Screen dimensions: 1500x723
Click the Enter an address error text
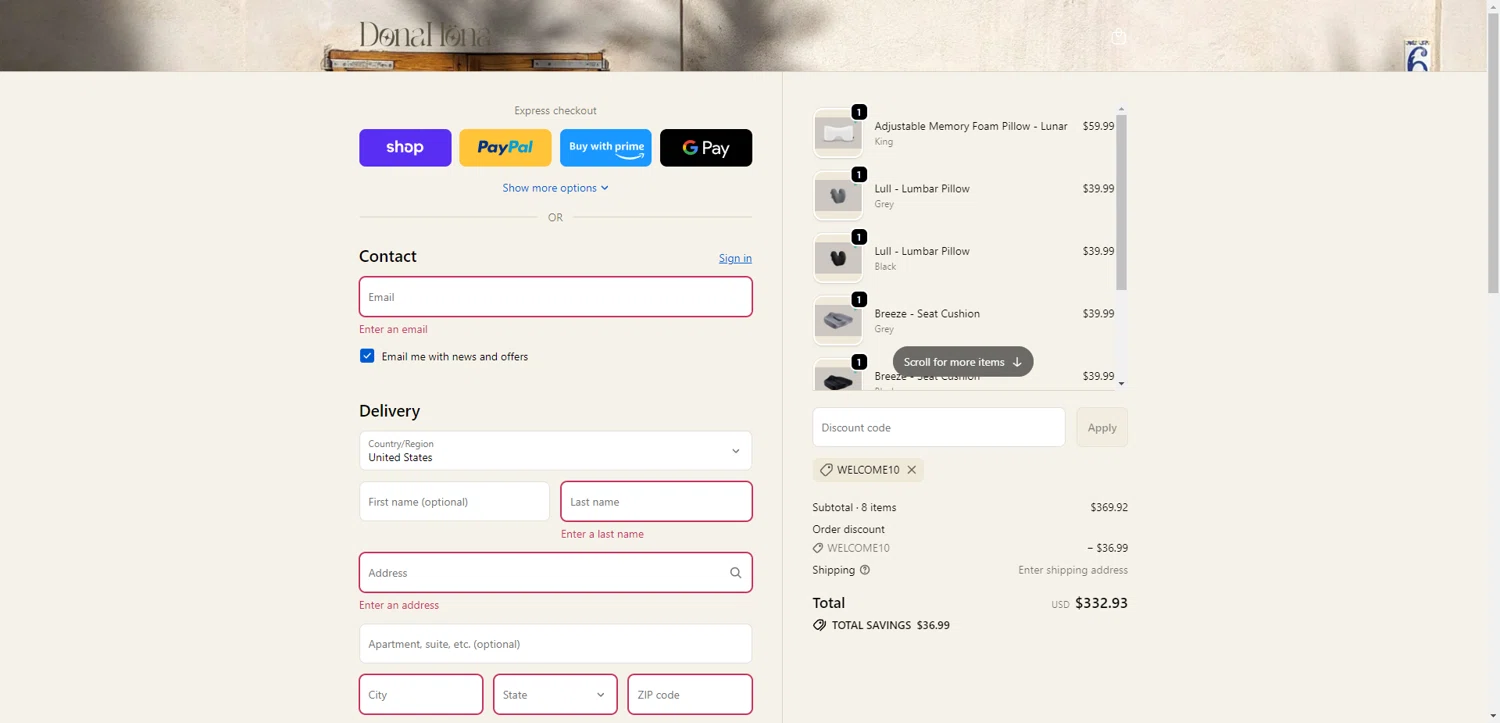coord(399,605)
